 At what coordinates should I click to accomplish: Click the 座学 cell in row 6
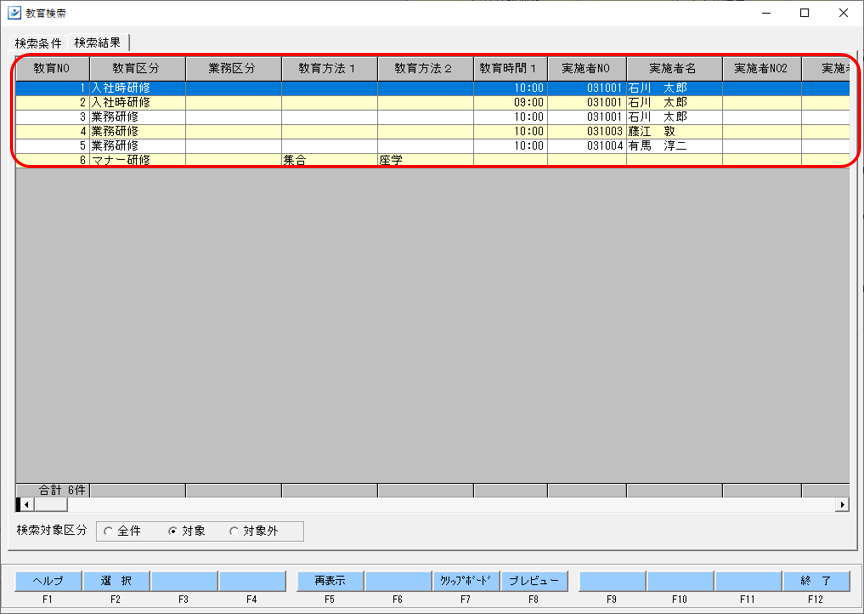tap(425, 160)
